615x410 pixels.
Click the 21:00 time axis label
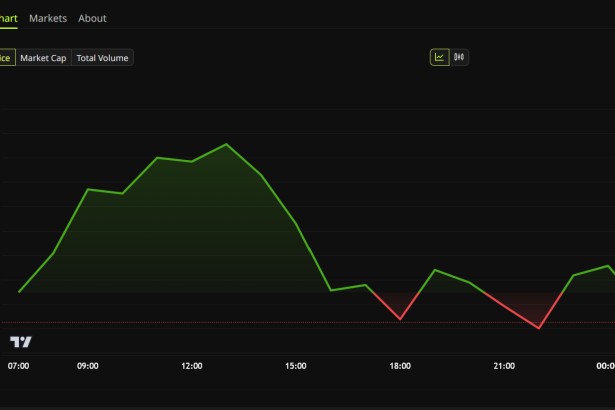tap(504, 366)
